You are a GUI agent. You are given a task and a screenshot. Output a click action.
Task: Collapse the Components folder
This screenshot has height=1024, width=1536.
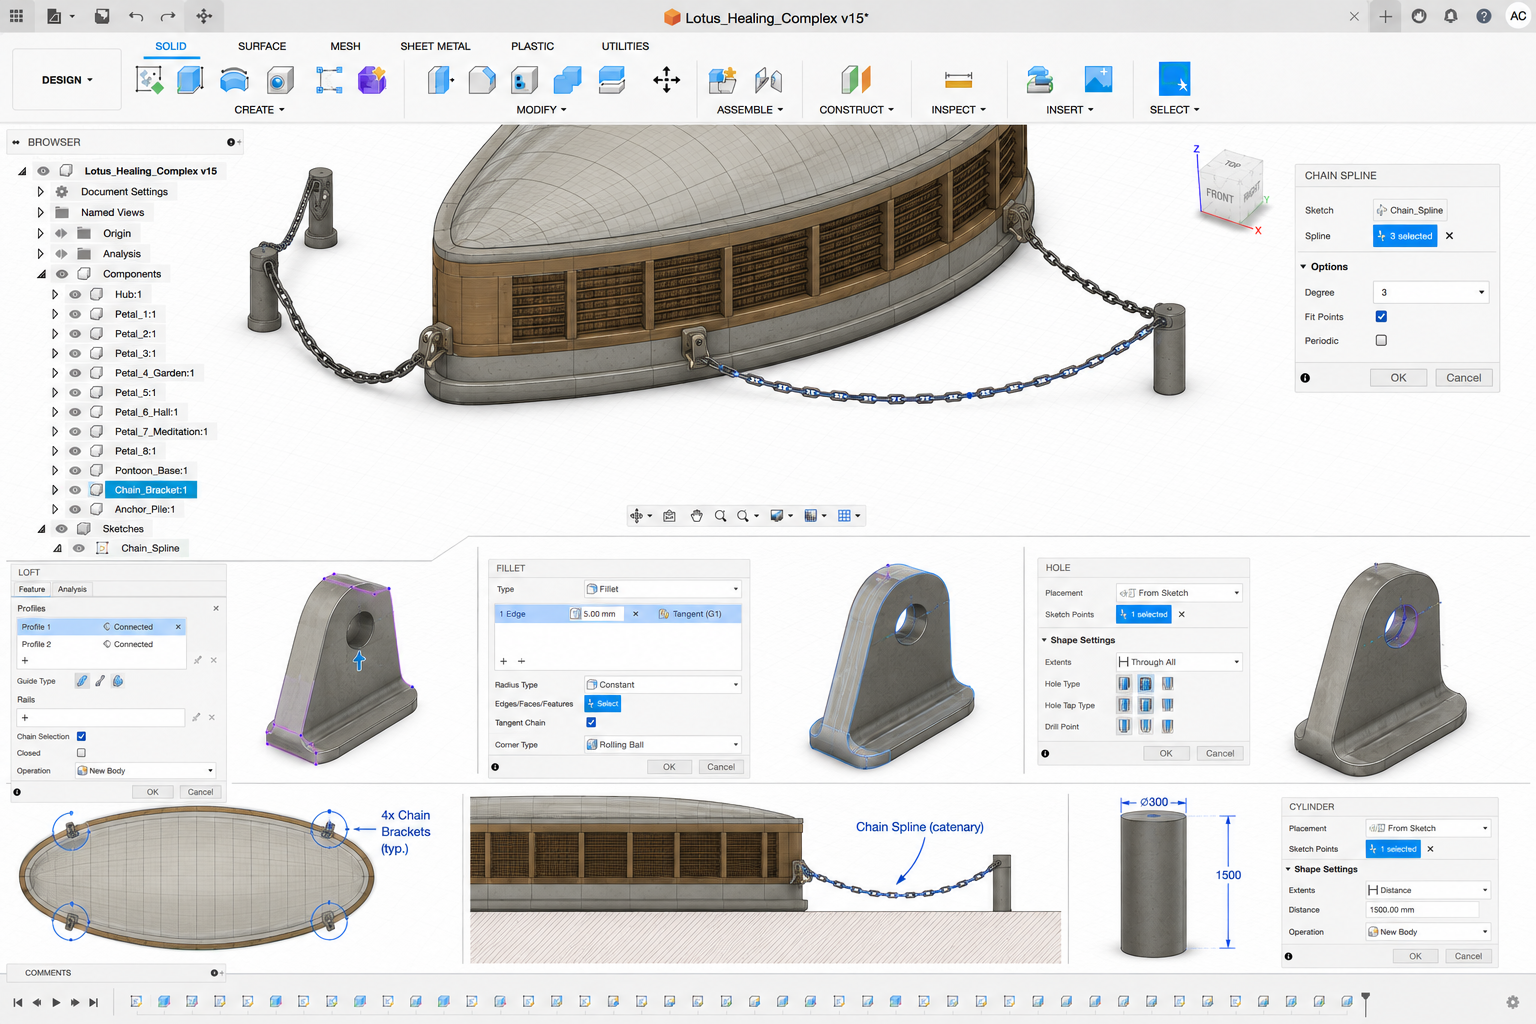pyautogui.click(x=41, y=274)
